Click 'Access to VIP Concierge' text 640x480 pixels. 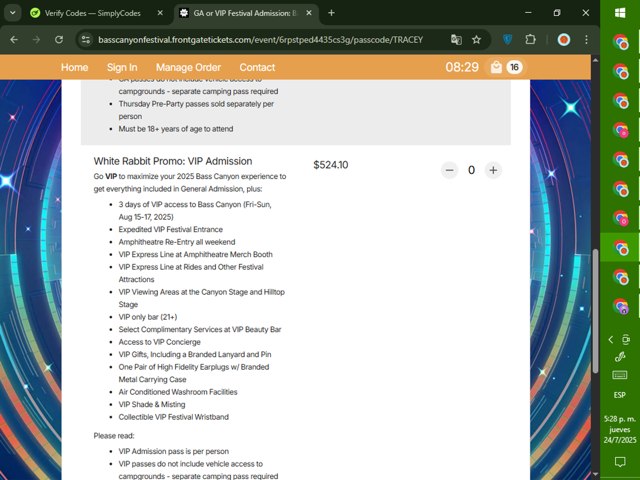coord(160,342)
